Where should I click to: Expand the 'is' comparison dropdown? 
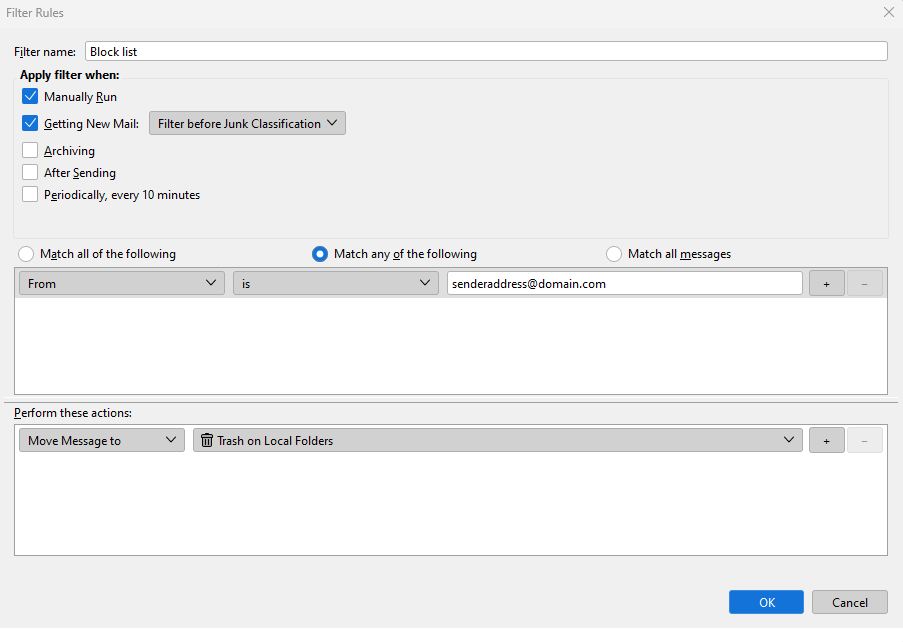(335, 283)
